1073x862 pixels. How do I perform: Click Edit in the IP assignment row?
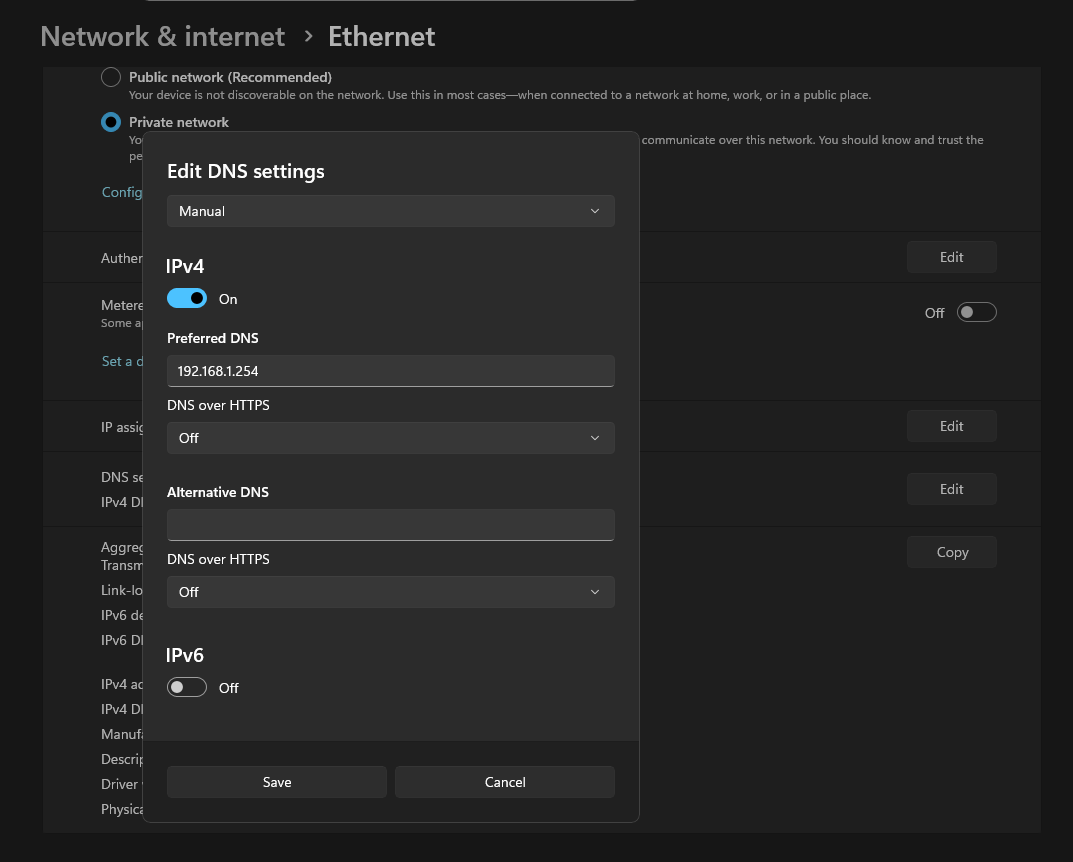coord(951,426)
